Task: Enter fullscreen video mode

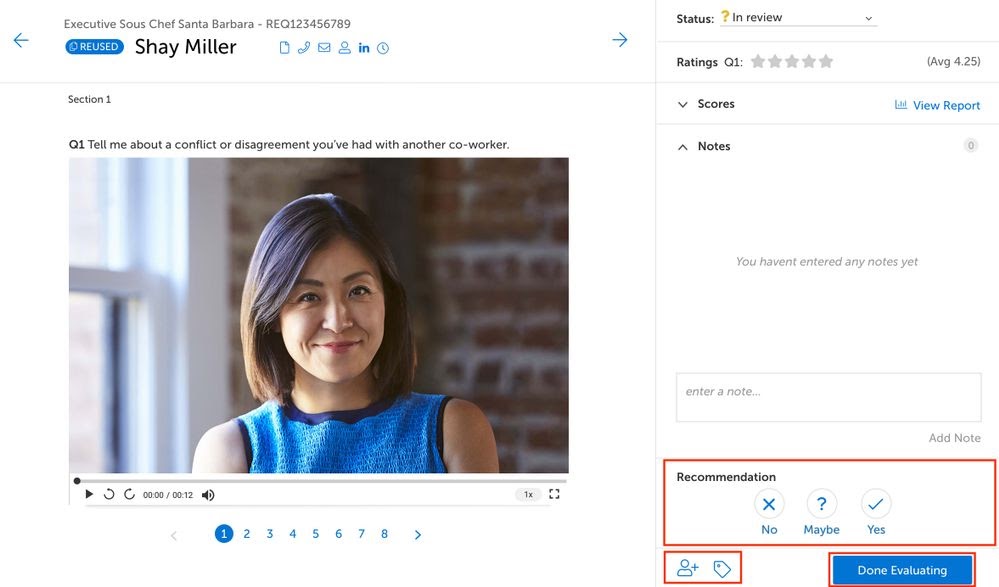Action: coord(555,494)
